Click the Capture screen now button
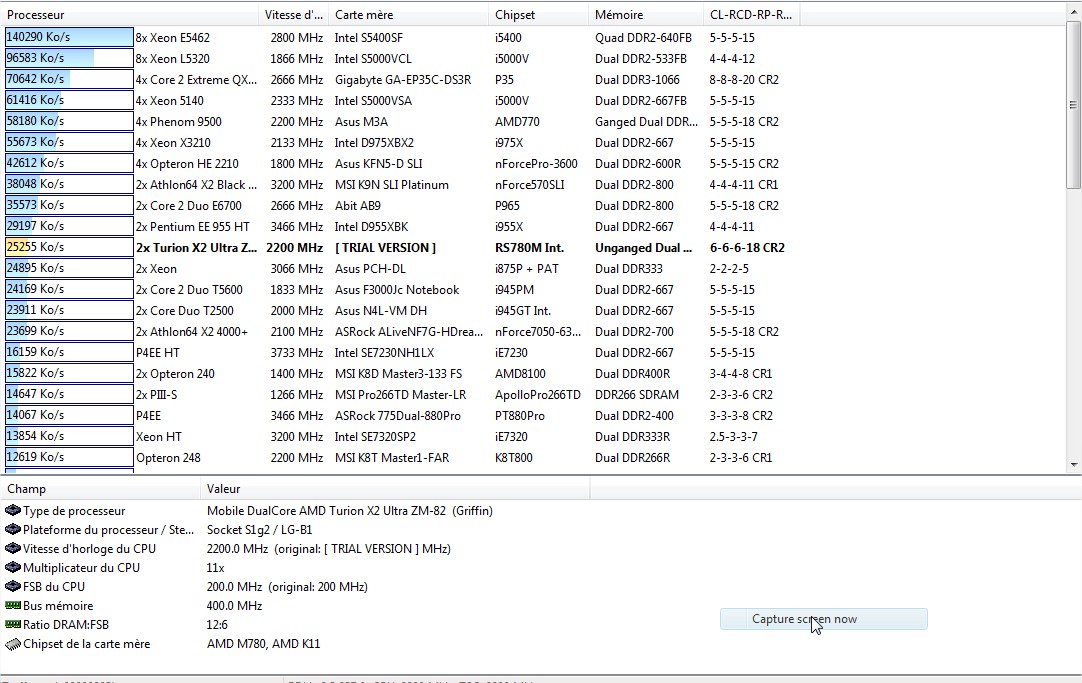 point(823,619)
